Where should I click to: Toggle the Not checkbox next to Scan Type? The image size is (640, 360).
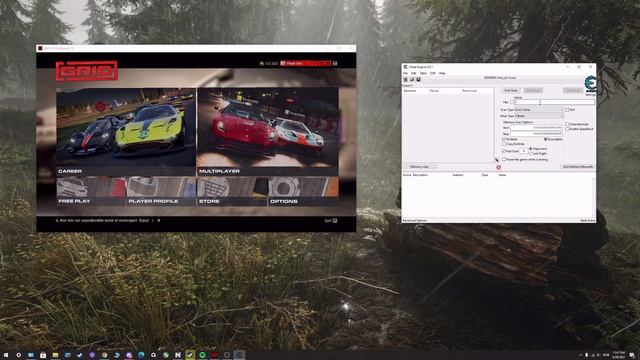click(567, 110)
